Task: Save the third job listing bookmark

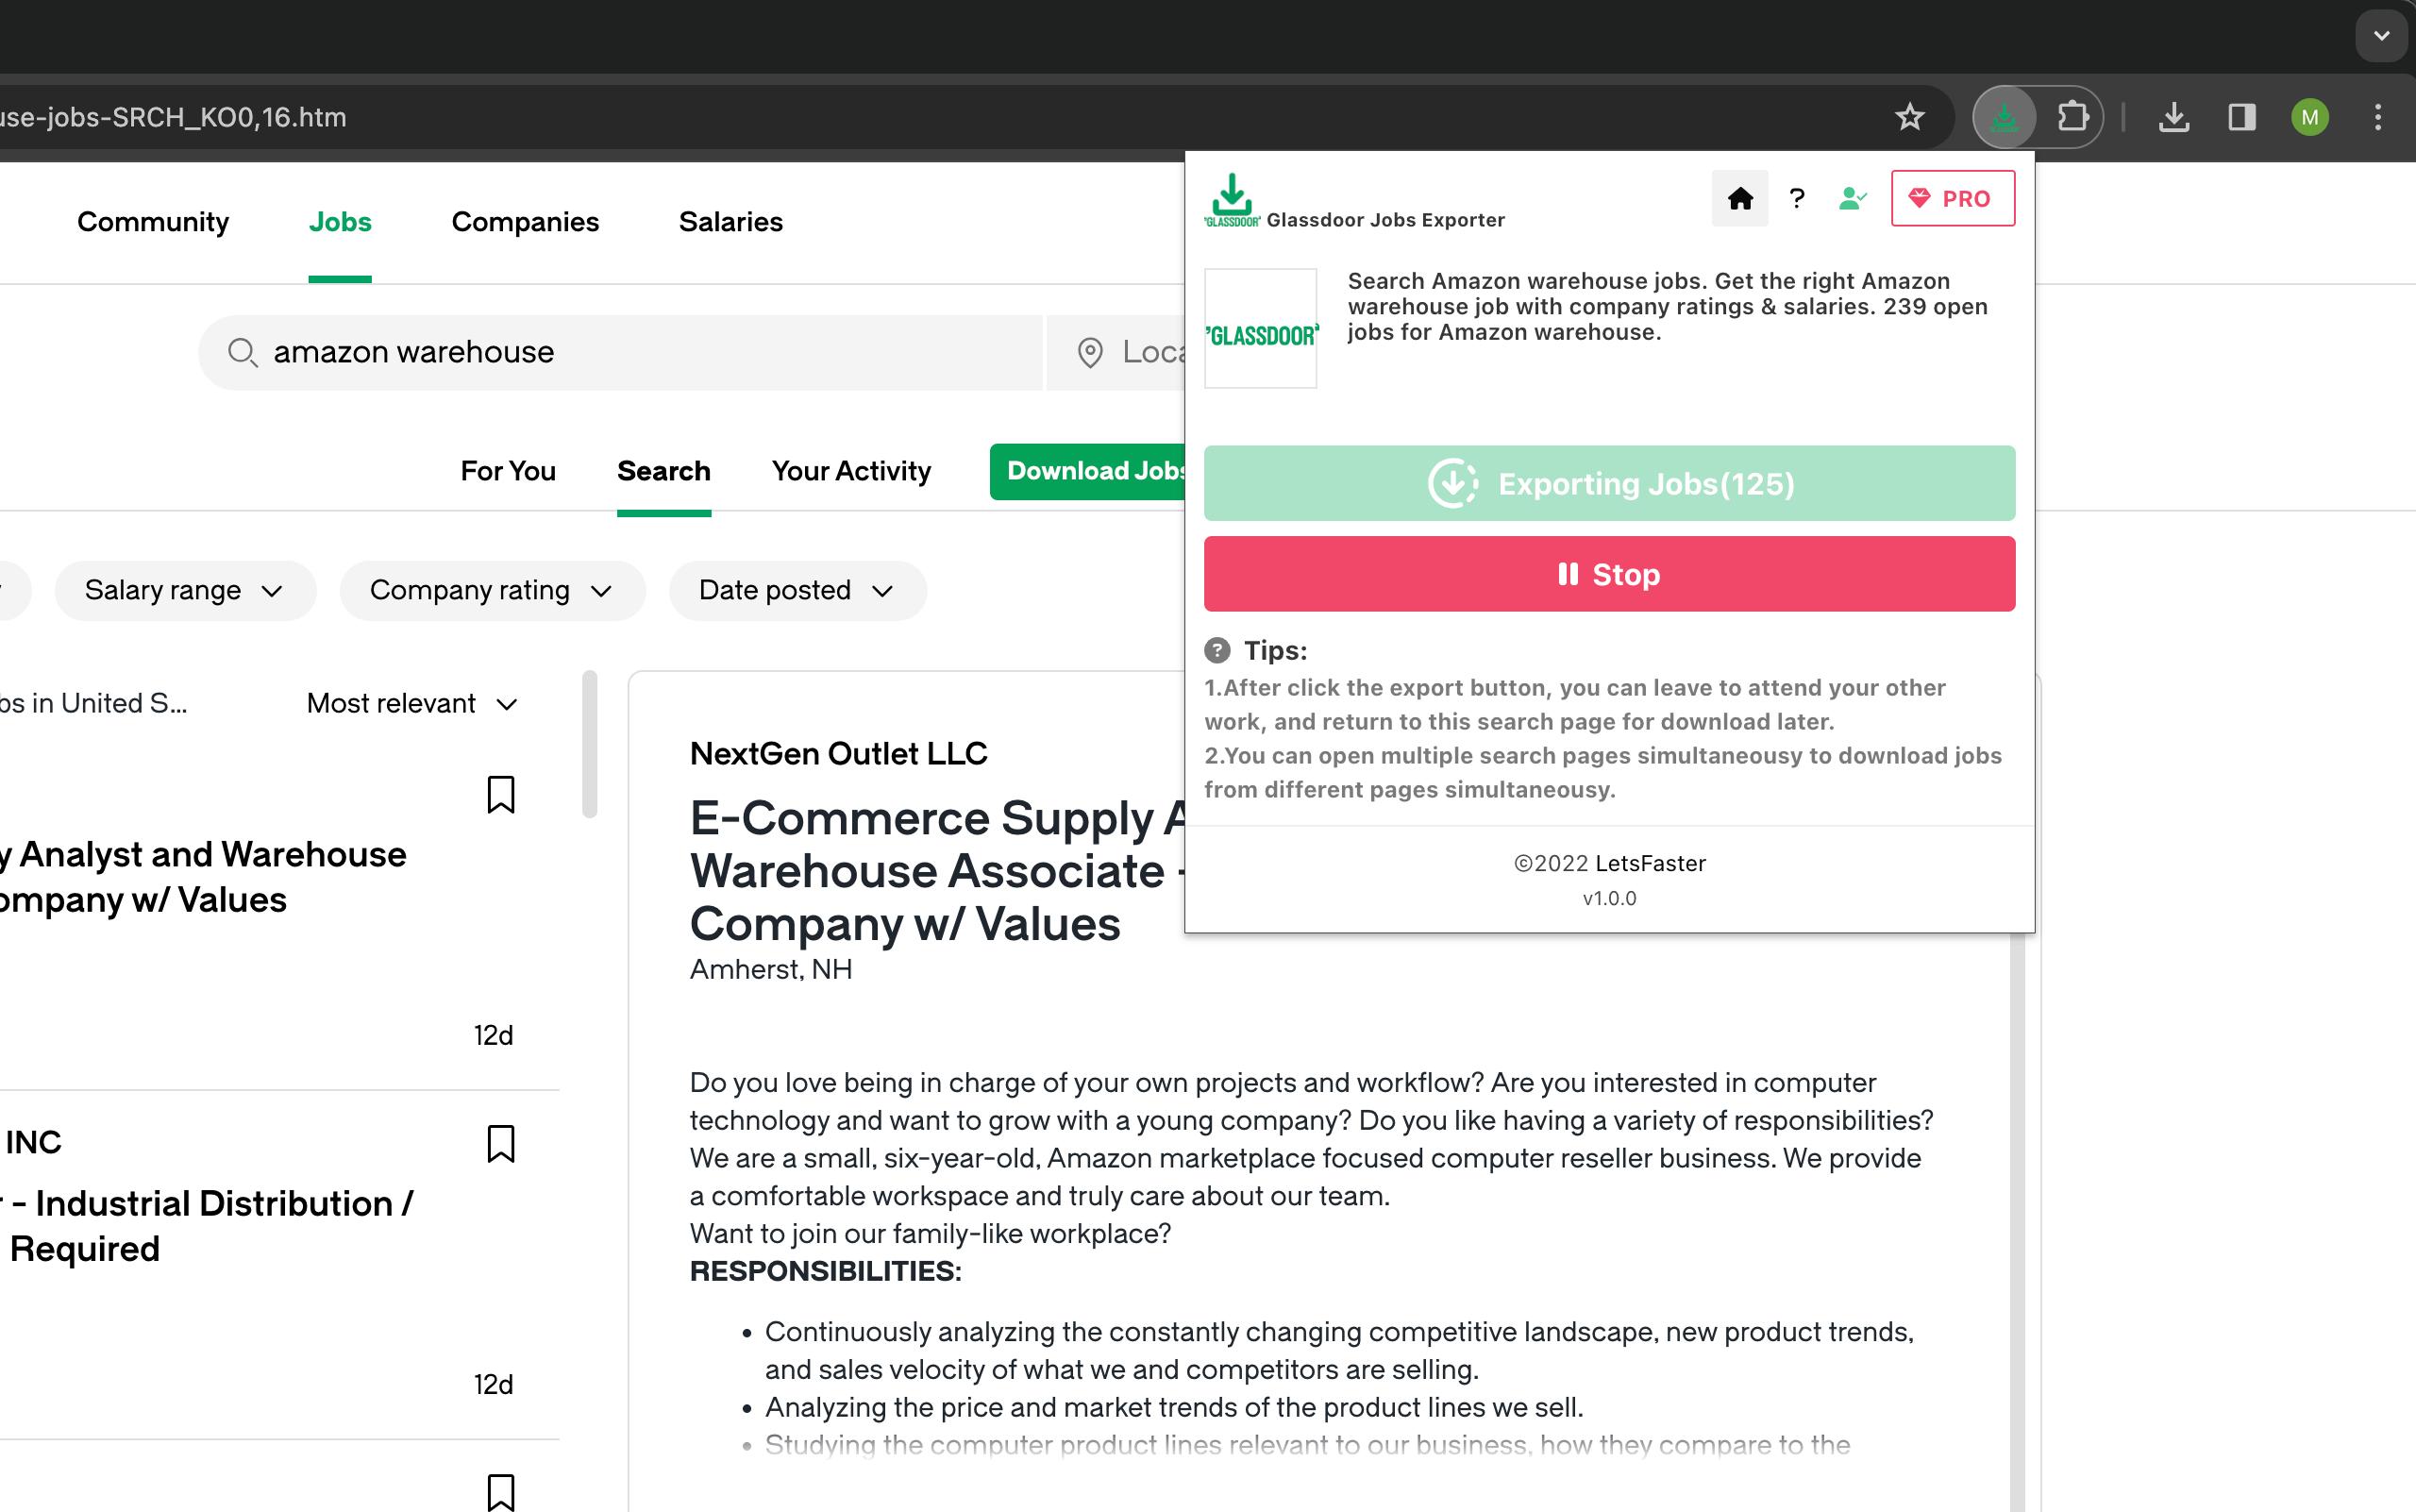Action: click(x=500, y=1492)
